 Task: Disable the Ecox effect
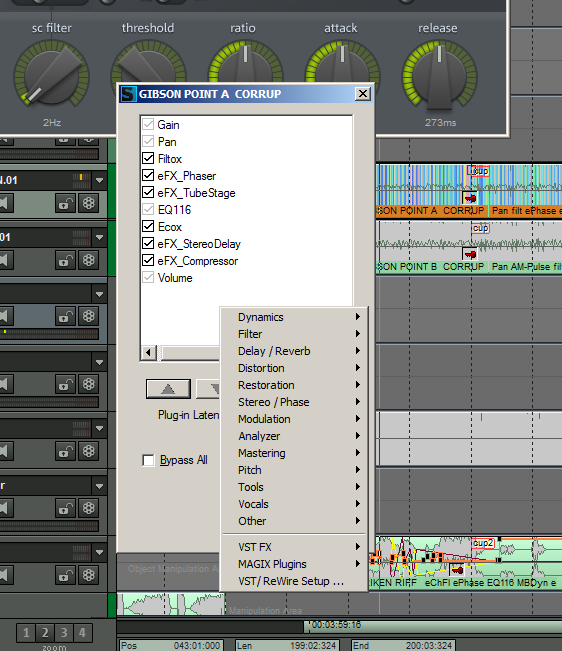pyautogui.click(x=148, y=226)
